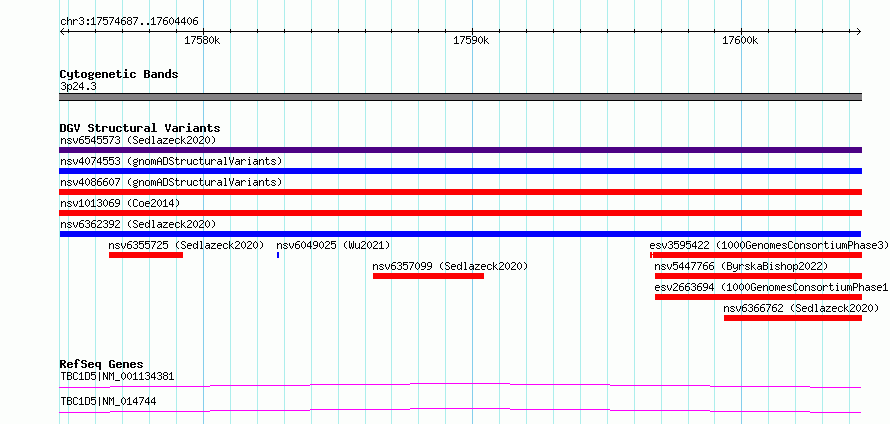Open the esv2663694 1000GenomesConsortiumPhase1 label
The image size is (890, 424).
pyautogui.click(x=771, y=287)
